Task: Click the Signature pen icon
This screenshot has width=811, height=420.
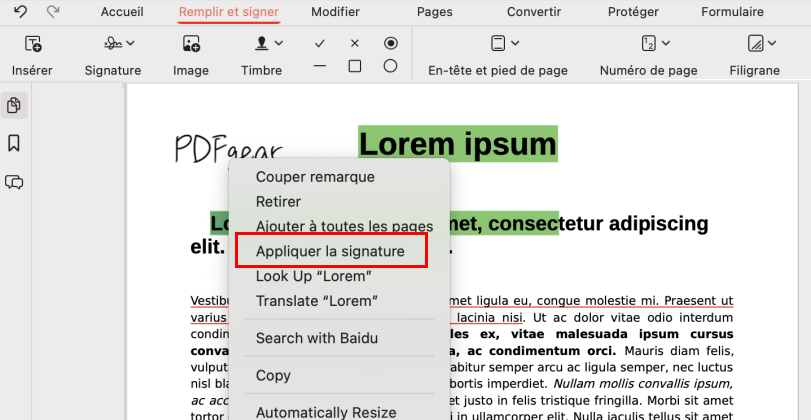Action: pos(113,43)
